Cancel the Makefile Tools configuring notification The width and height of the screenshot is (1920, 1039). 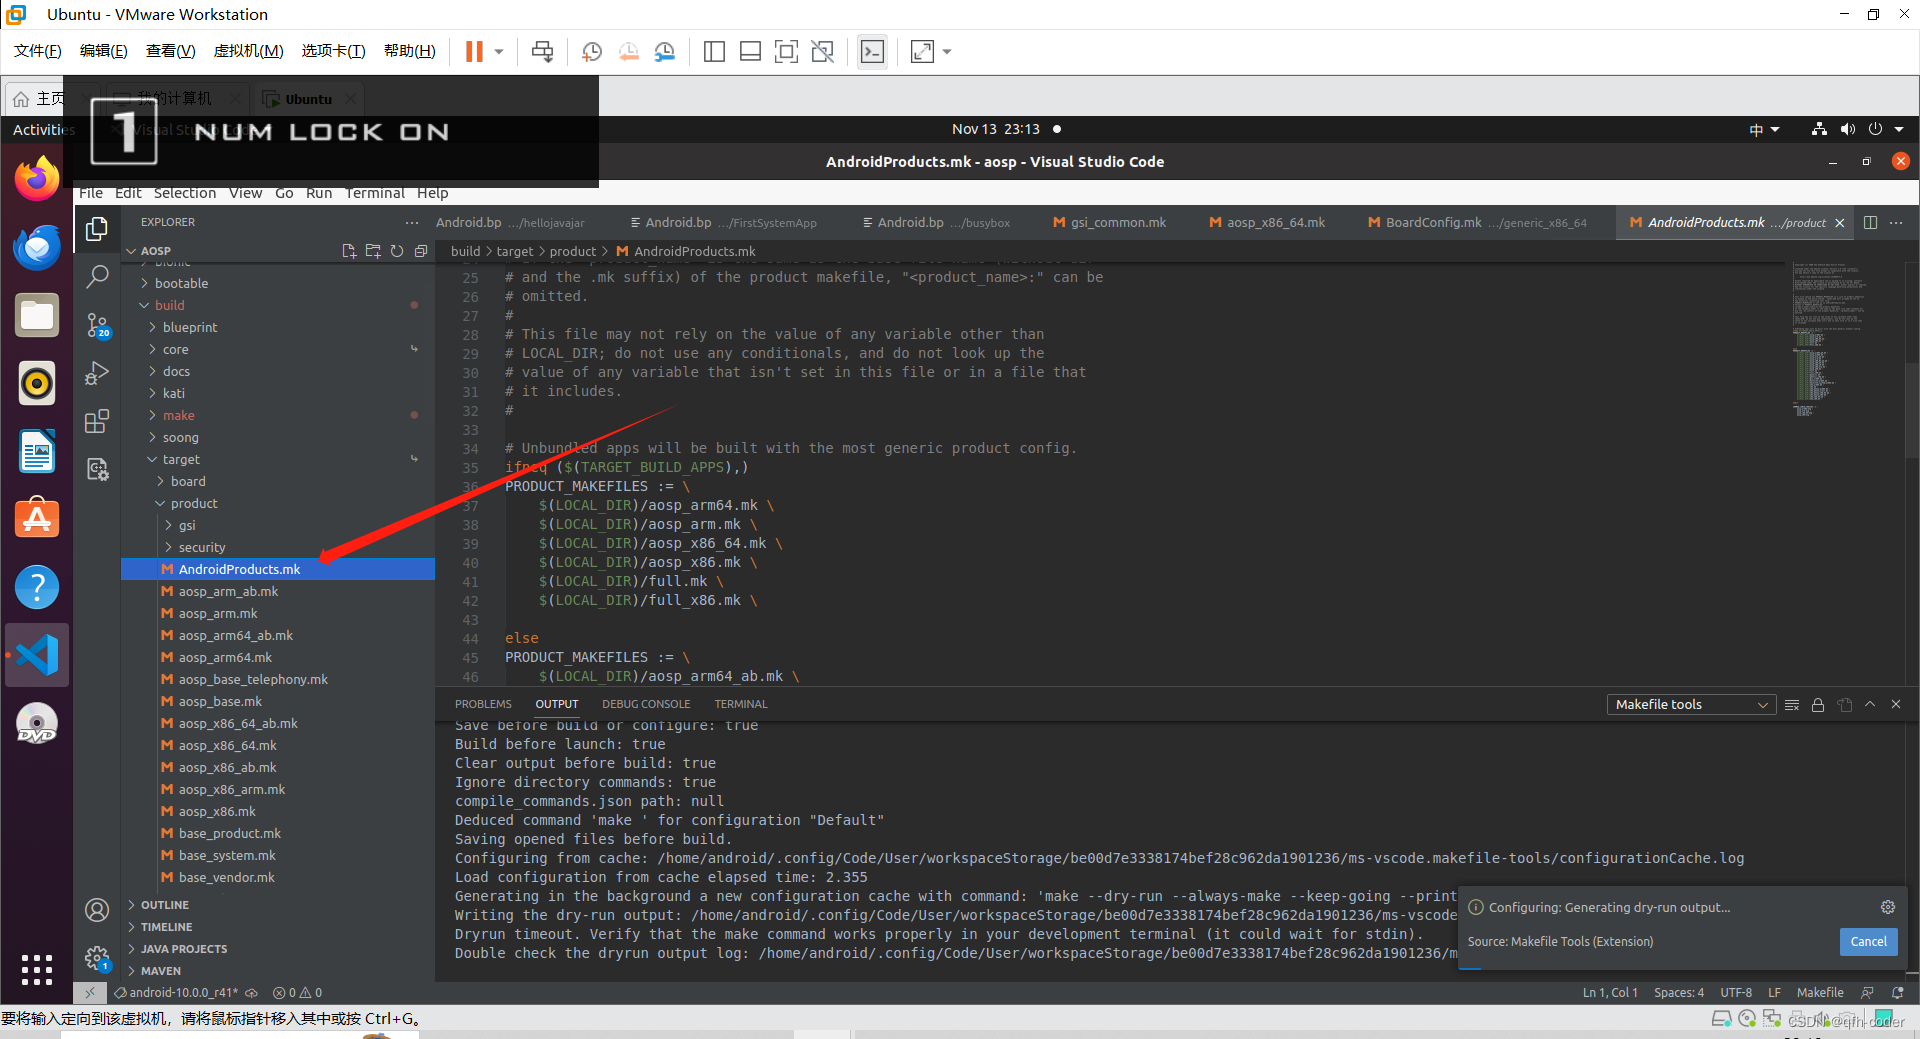pyautogui.click(x=1868, y=941)
